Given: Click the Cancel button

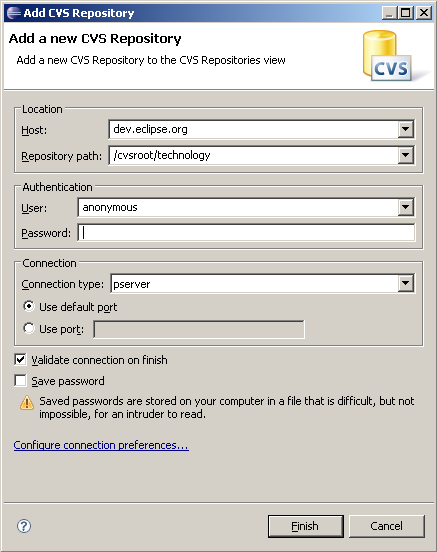Looking at the screenshot, I should point(387,526).
